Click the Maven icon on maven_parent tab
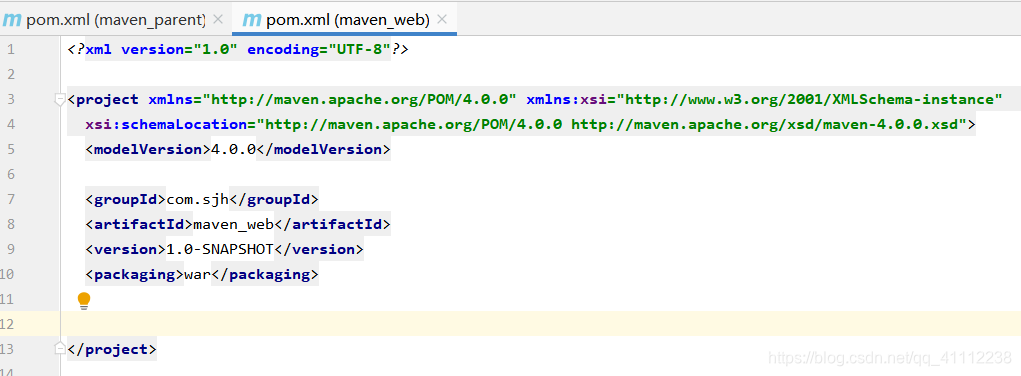The width and height of the screenshot is (1021, 376). pyautogui.click(x=12, y=20)
